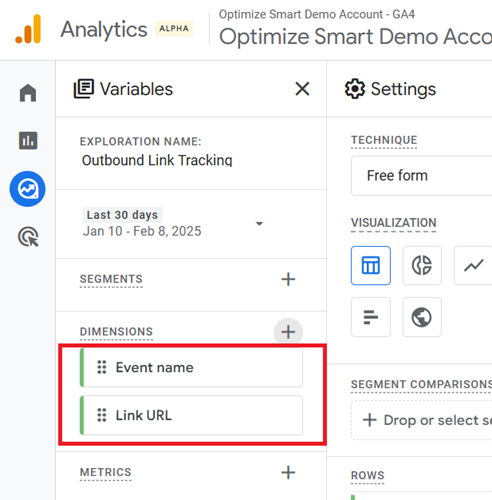The width and height of the screenshot is (492, 500).
Task: Open Reports from the sidebar bar-chart icon
Action: (x=28, y=140)
